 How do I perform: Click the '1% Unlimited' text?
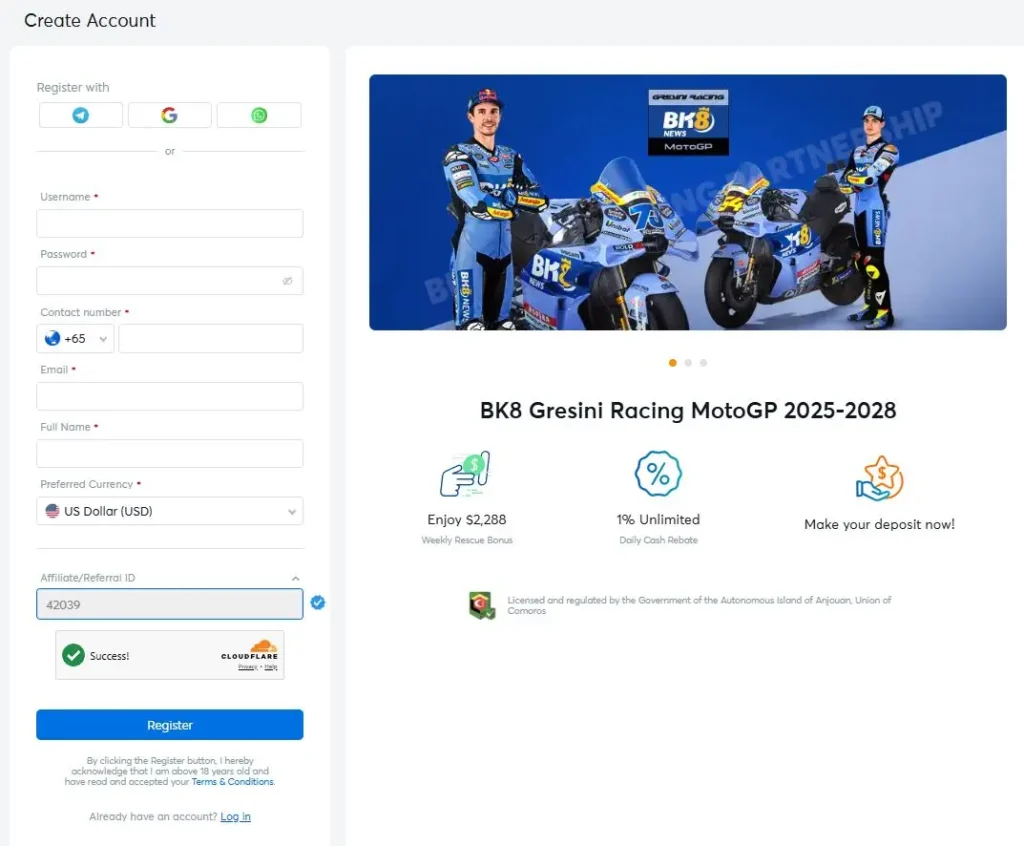pos(658,519)
